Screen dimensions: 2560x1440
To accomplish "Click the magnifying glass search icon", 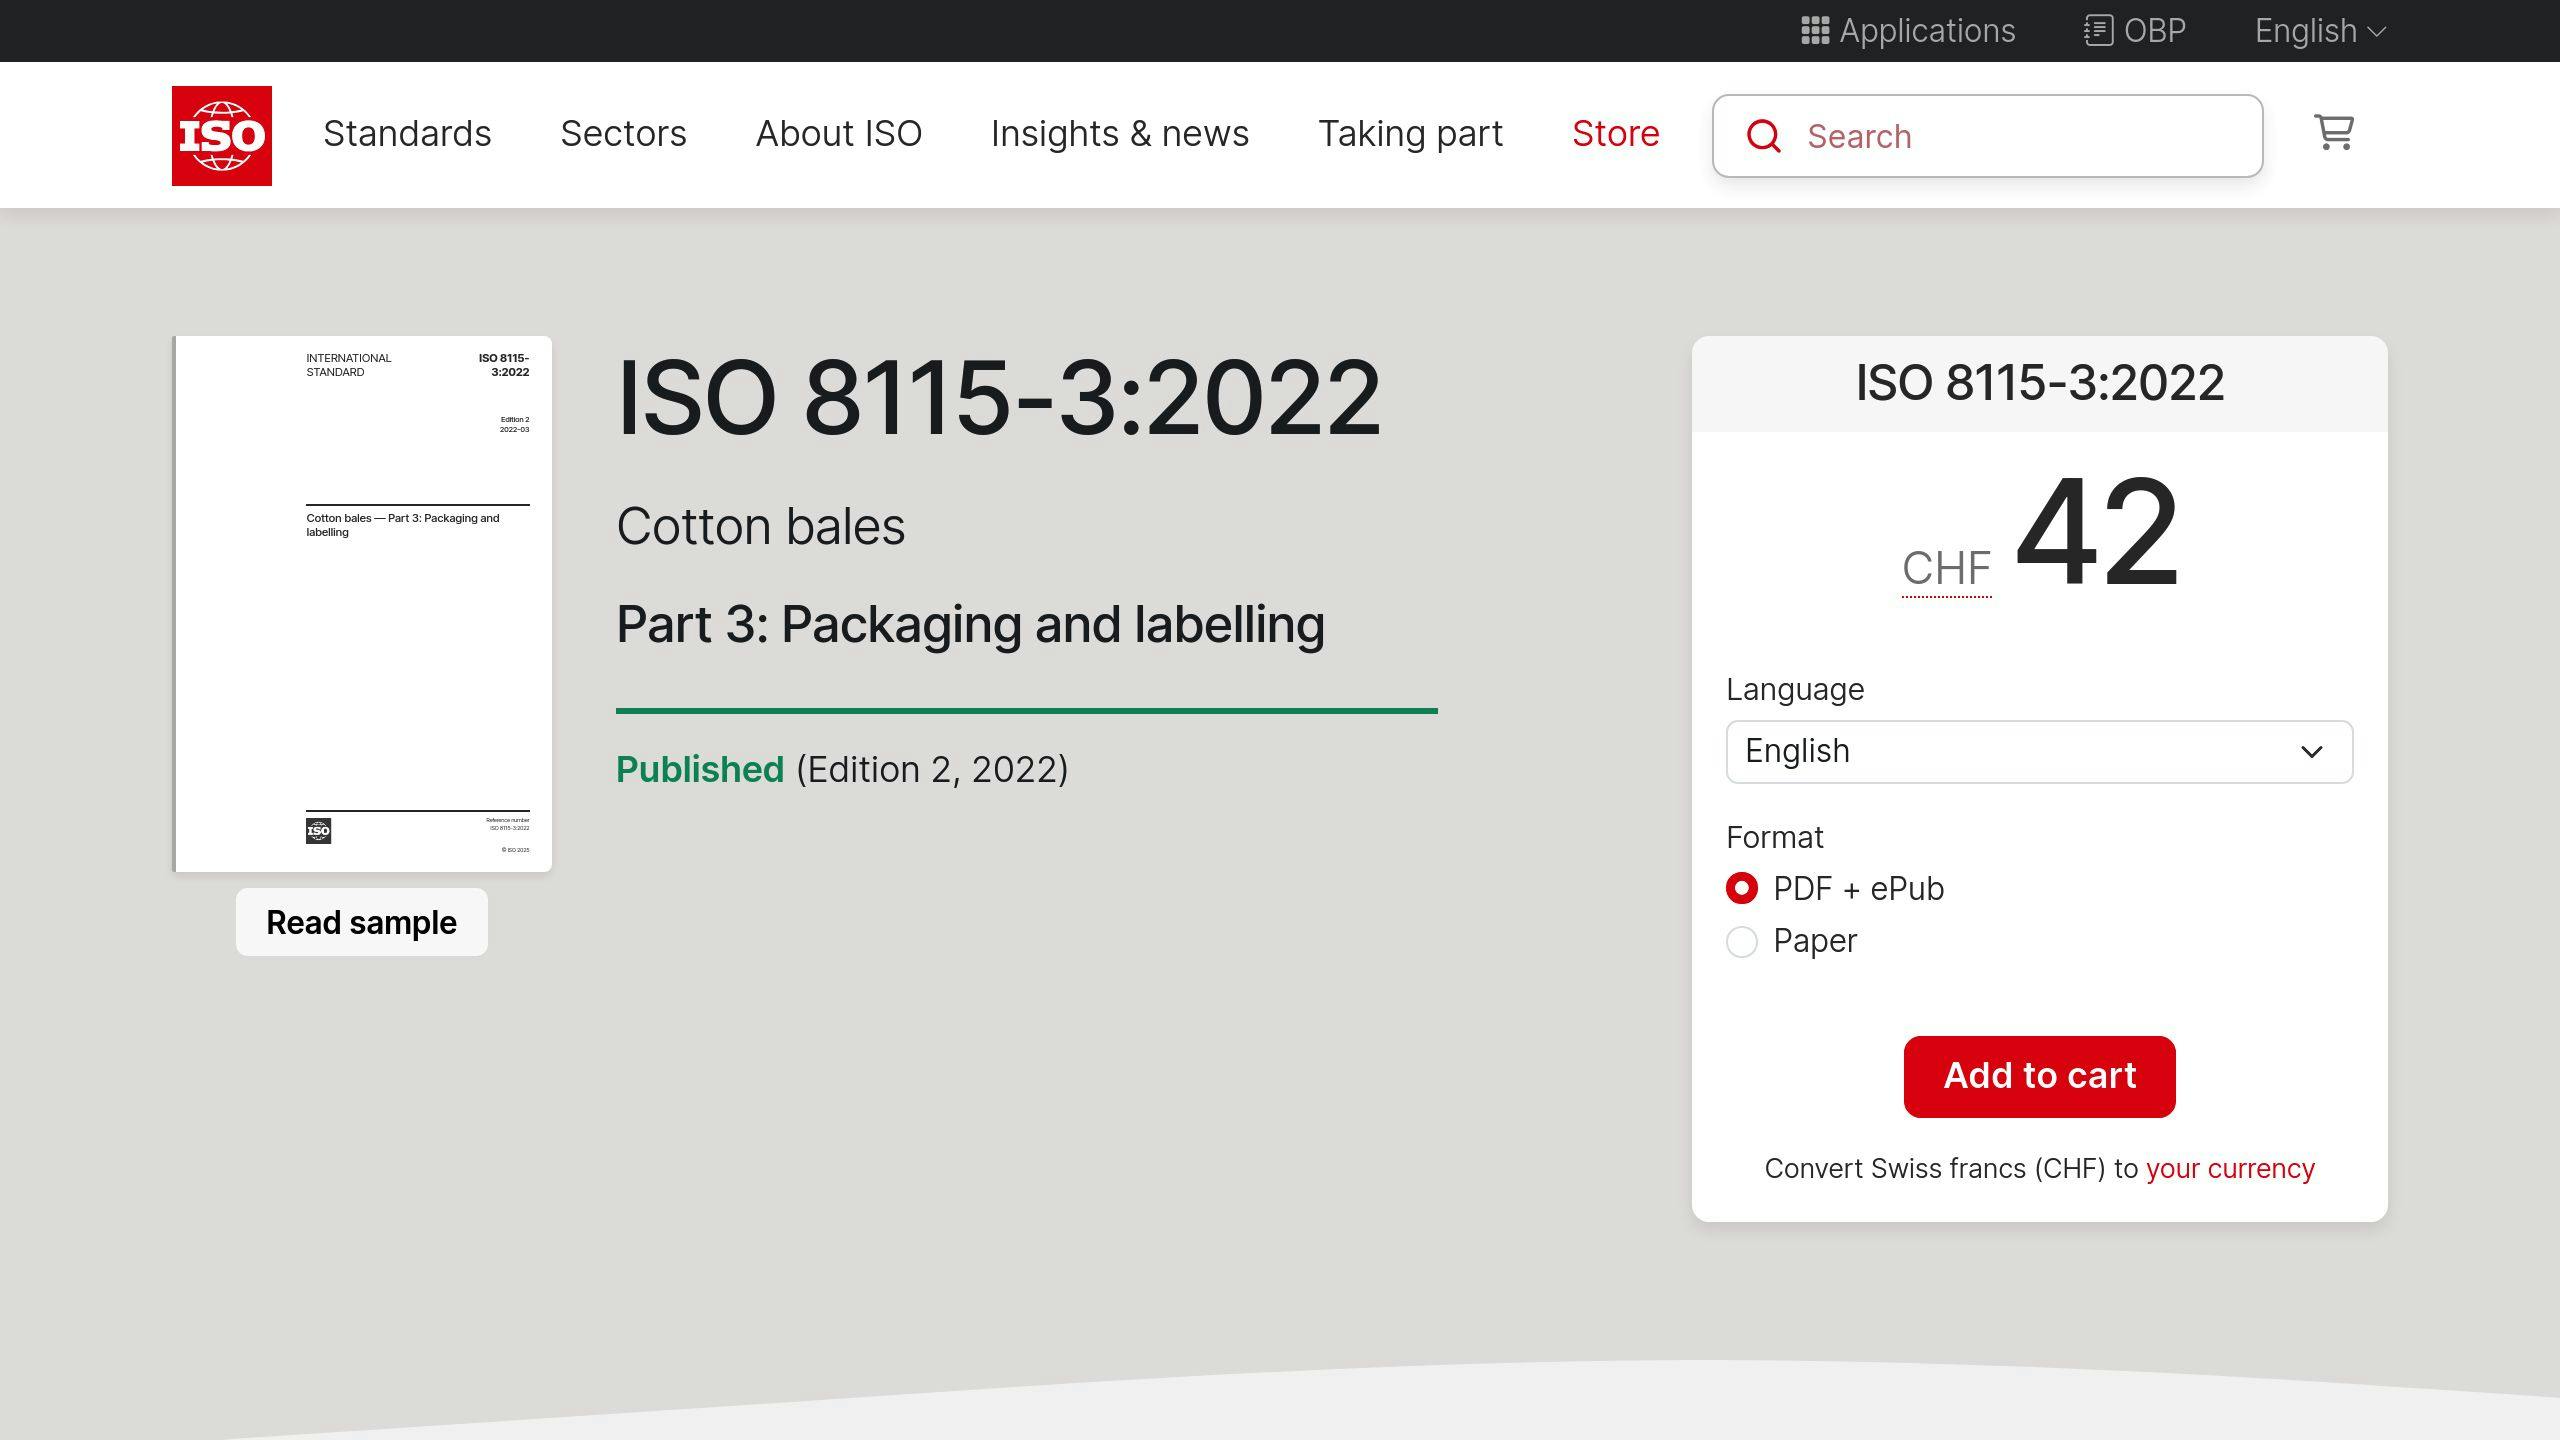I will pos(1763,136).
